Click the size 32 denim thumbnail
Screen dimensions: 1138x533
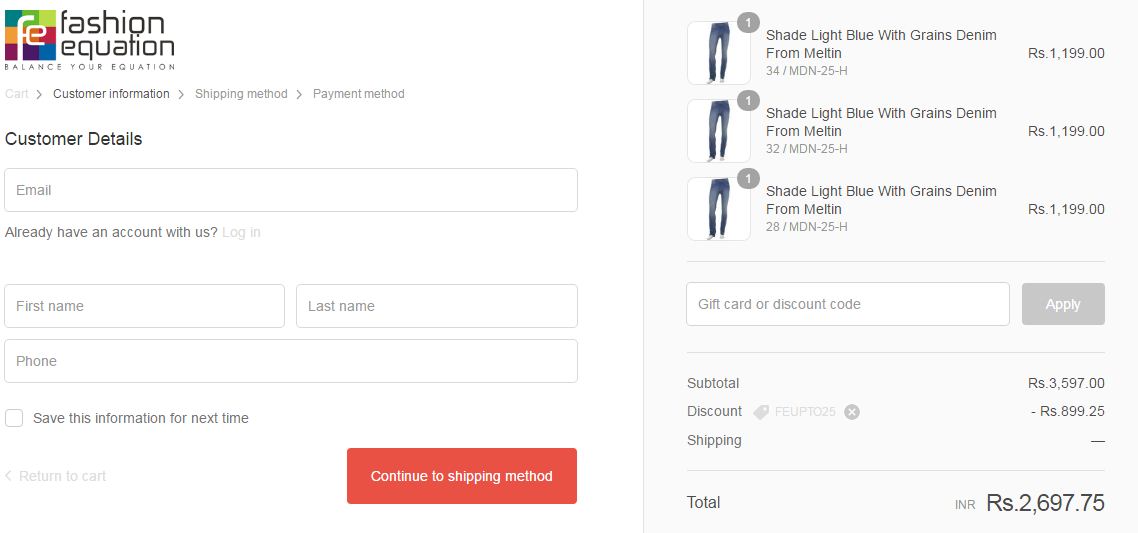pyautogui.click(x=718, y=131)
